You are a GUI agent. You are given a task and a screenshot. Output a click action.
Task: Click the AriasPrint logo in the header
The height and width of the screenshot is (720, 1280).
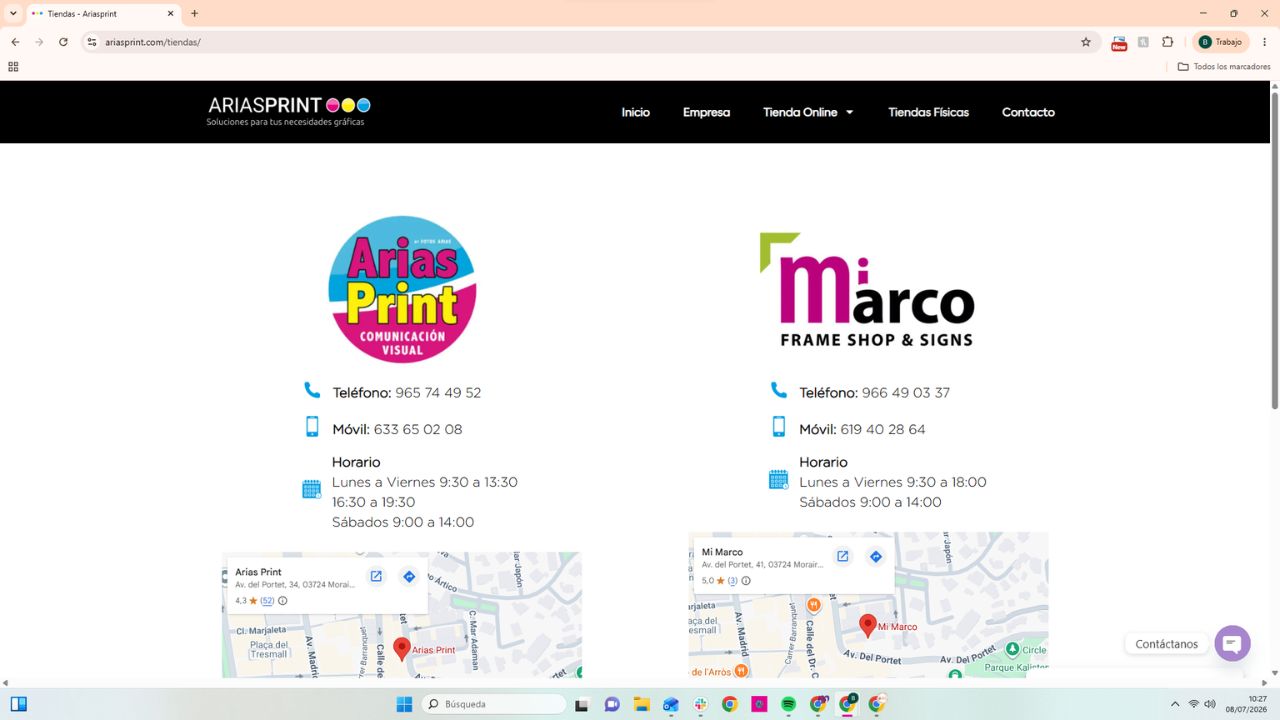tap(288, 110)
